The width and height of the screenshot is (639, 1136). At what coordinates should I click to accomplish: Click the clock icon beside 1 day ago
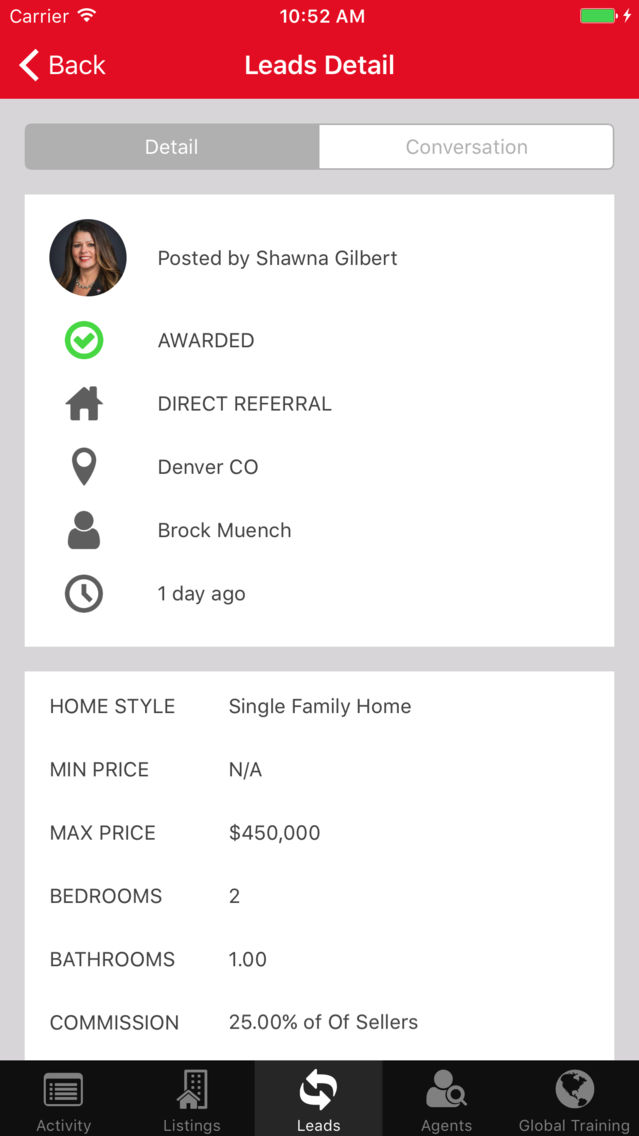click(x=84, y=593)
